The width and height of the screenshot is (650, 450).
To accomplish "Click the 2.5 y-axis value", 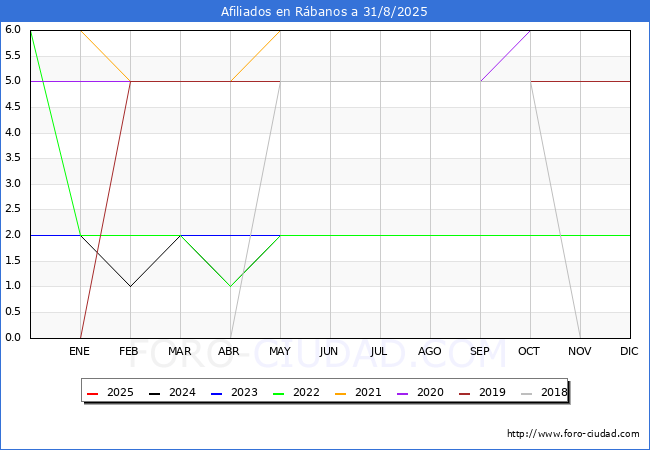I will click(13, 208).
